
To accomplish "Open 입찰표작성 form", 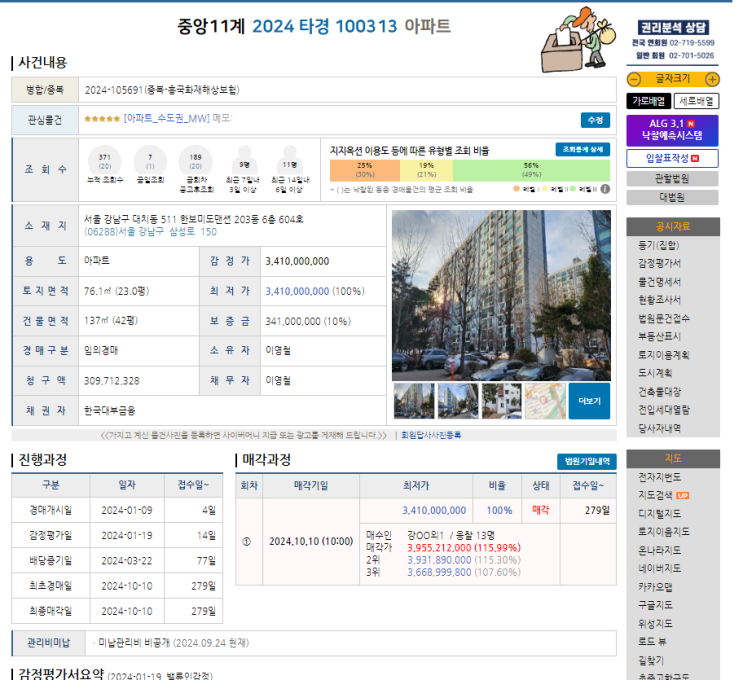I will coord(672,158).
